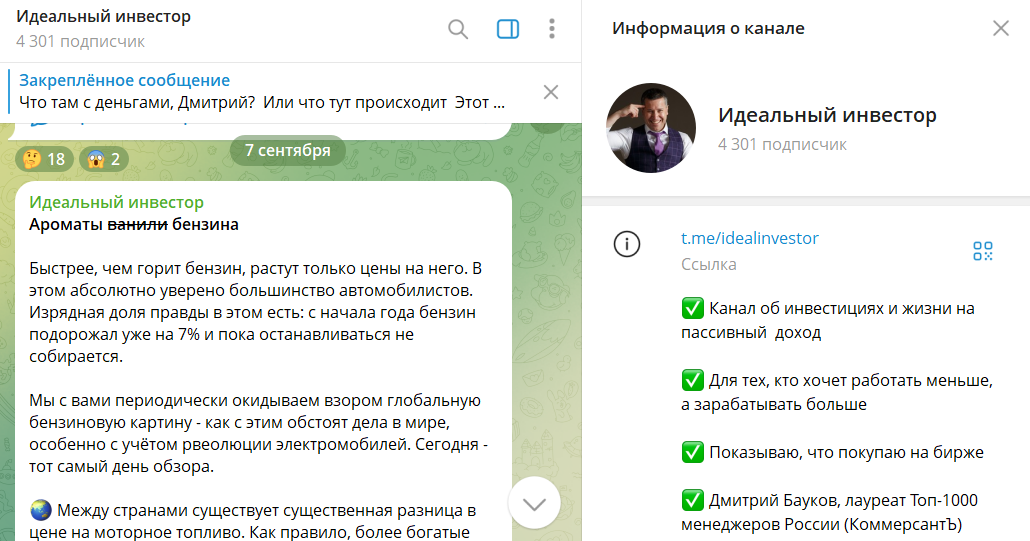The width and height of the screenshot is (1030, 541).
Task: Click the Ароматы ванили бензина post headline
Action: click(x=134, y=224)
